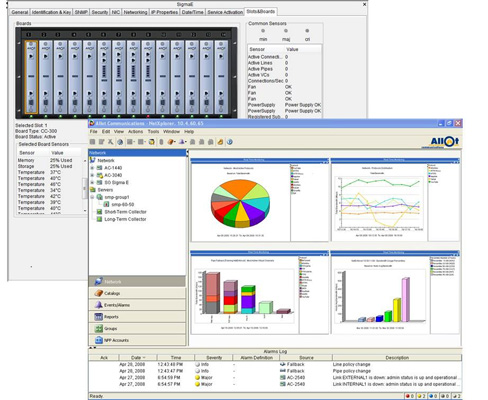Click the blue alarm counter in status bar
This screenshot has height=400, width=488.
click(433, 396)
